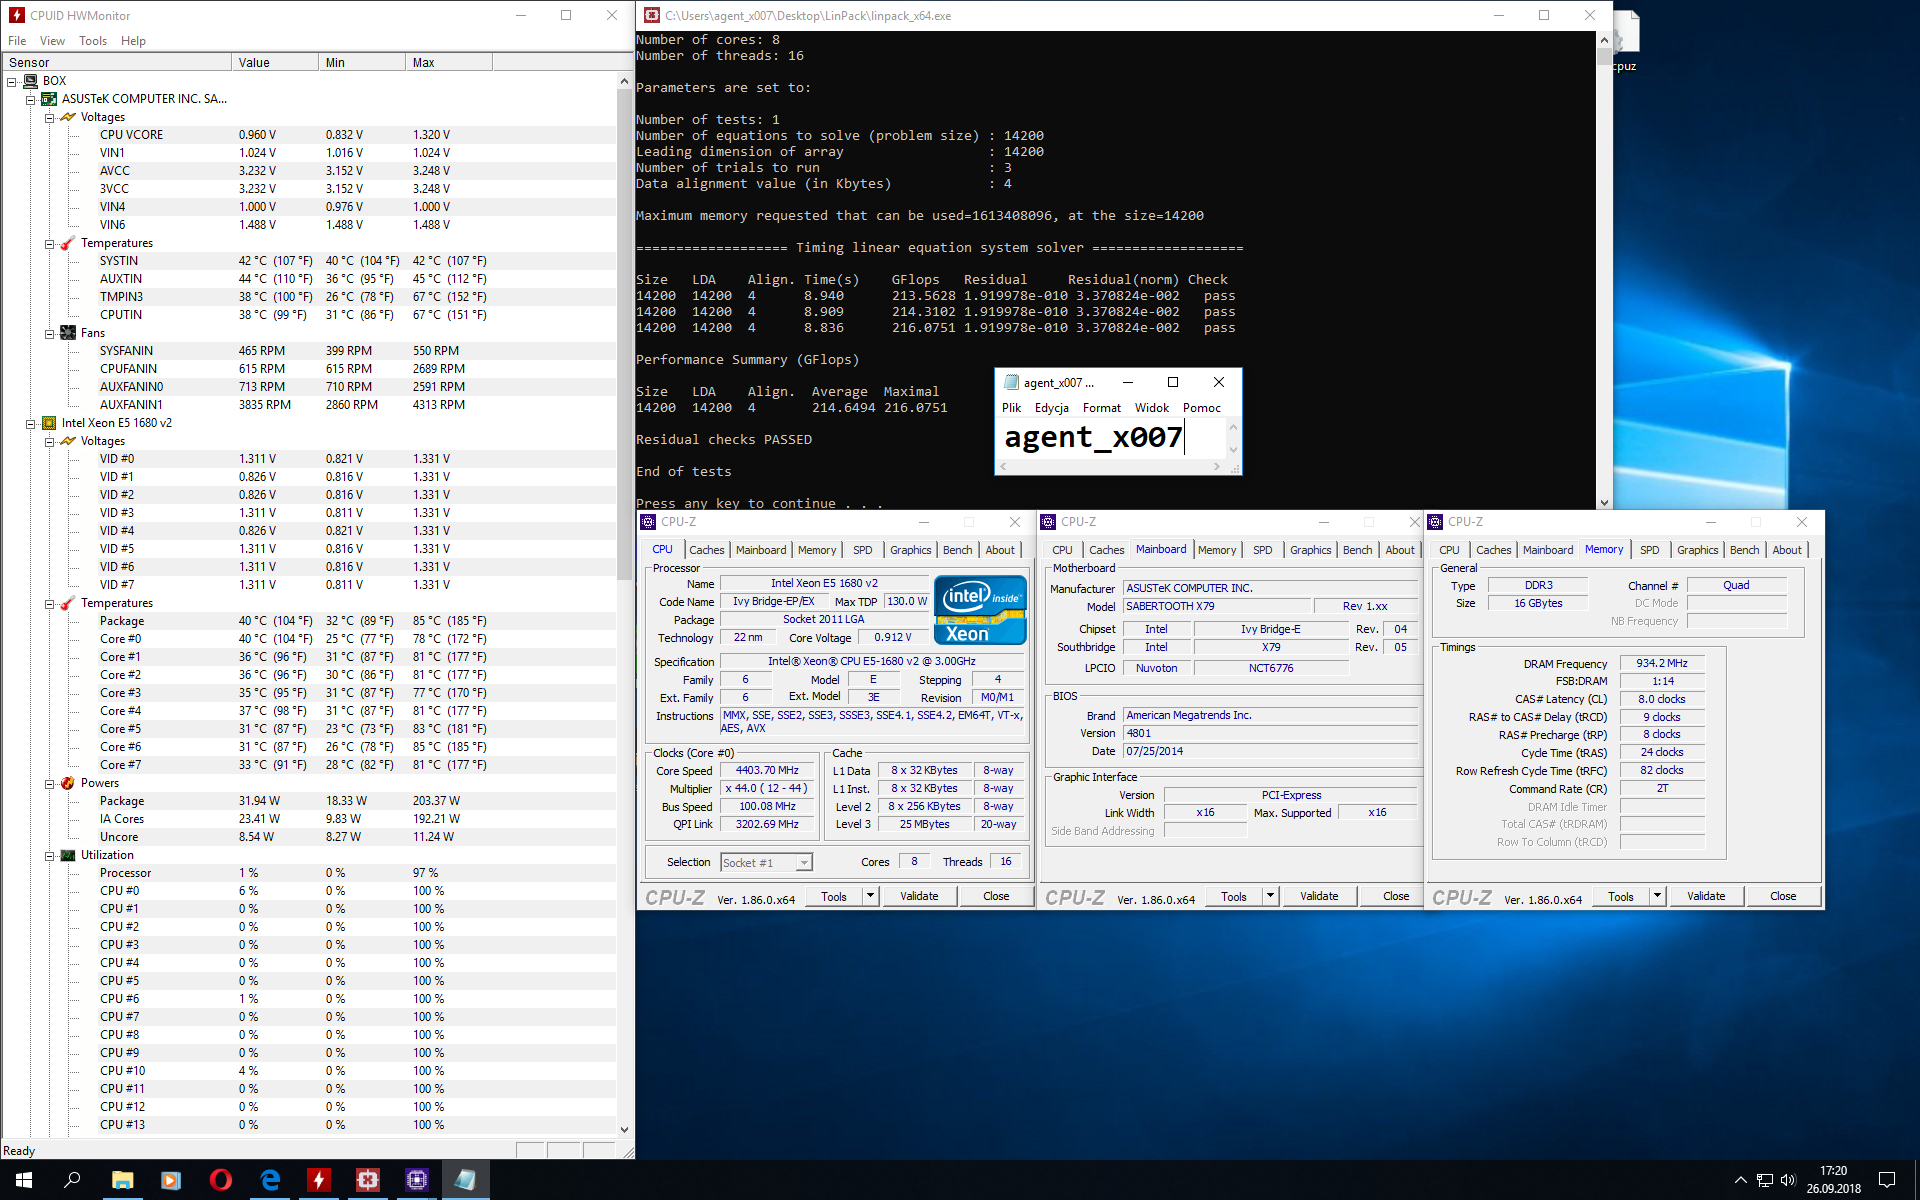1920x1200 pixels.
Task: Select the CPUFANIN fan row
Action: (x=310, y=369)
